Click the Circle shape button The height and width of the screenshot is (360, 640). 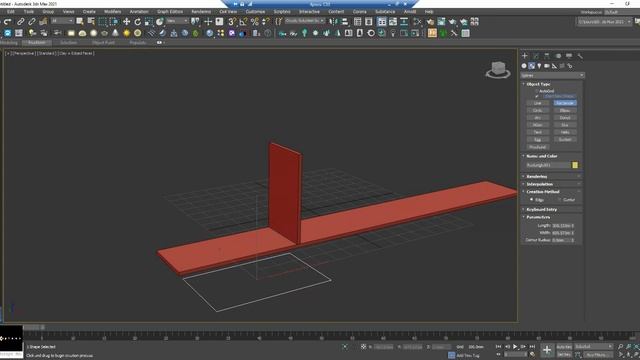[538, 111]
